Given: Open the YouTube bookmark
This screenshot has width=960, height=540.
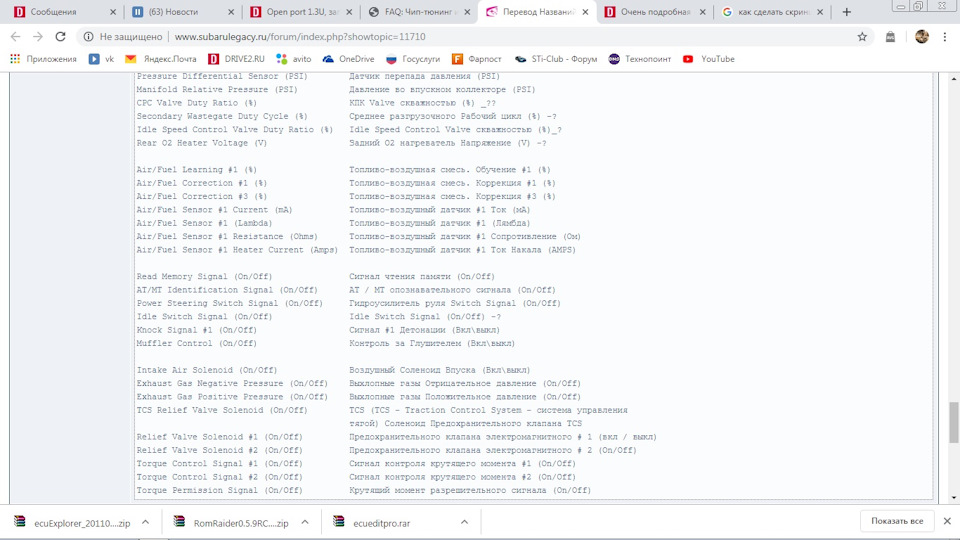Looking at the screenshot, I should pyautogui.click(x=709, y=59).
